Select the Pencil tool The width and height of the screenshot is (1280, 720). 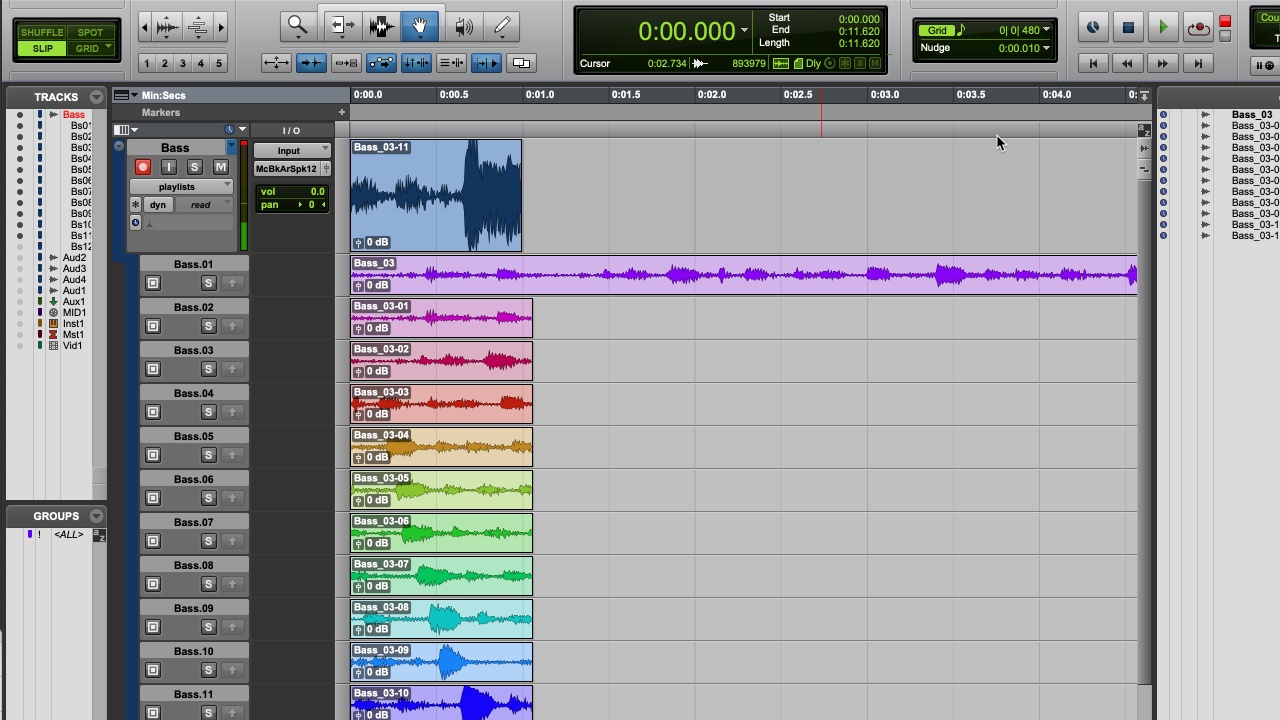(x=501, y=26)
